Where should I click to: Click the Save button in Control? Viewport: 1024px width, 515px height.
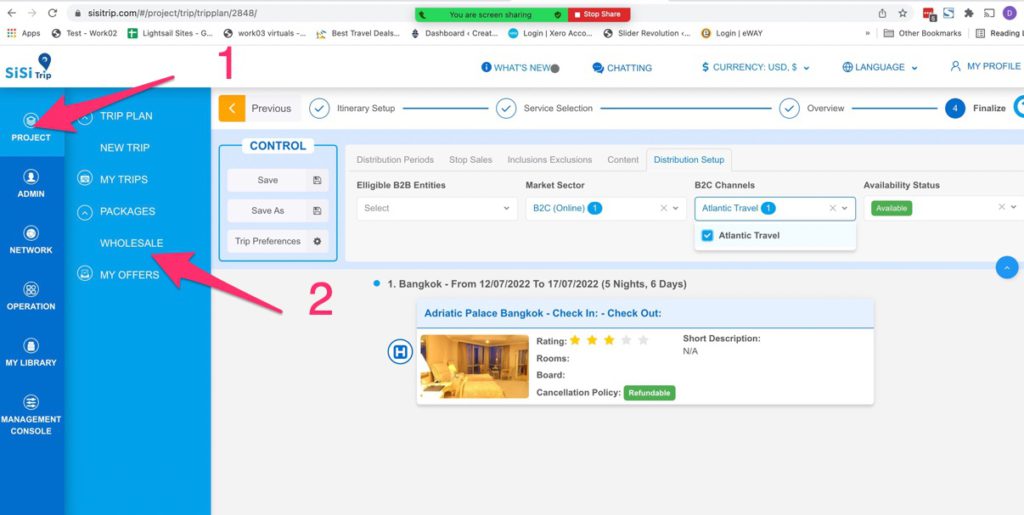click(267, 180)
